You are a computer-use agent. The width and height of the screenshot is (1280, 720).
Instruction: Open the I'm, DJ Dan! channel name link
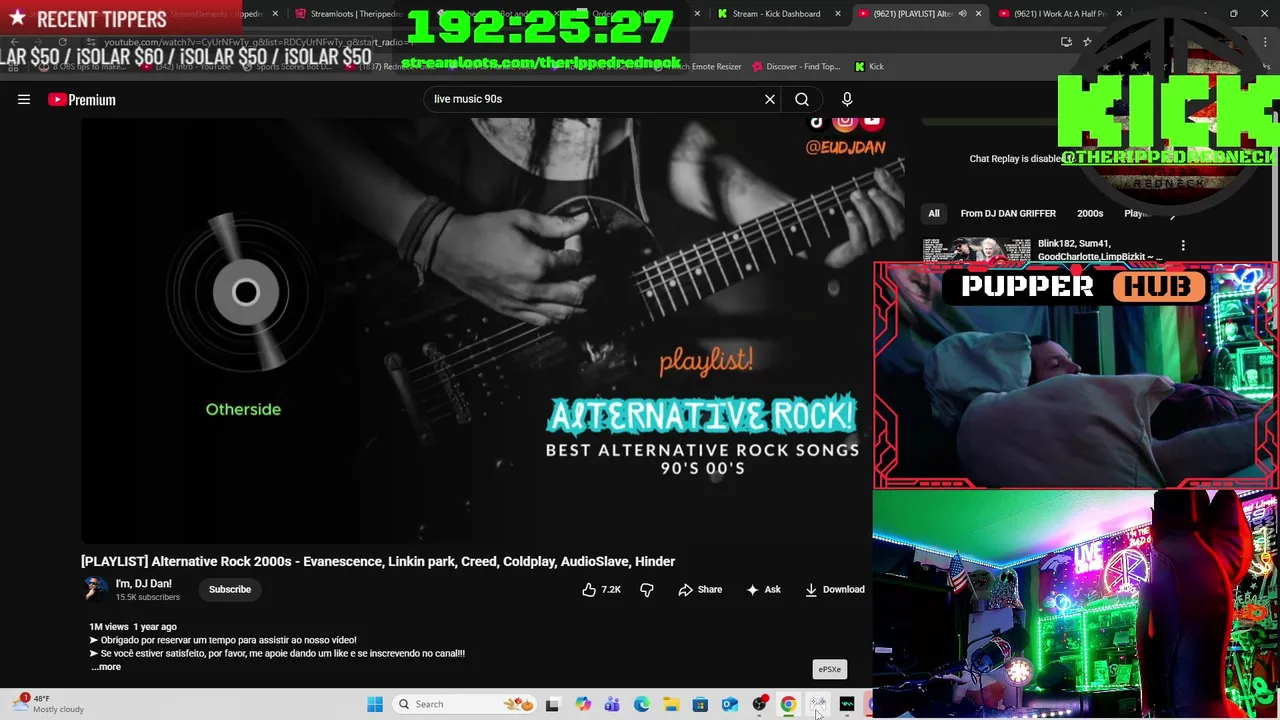tap(144, 583)
